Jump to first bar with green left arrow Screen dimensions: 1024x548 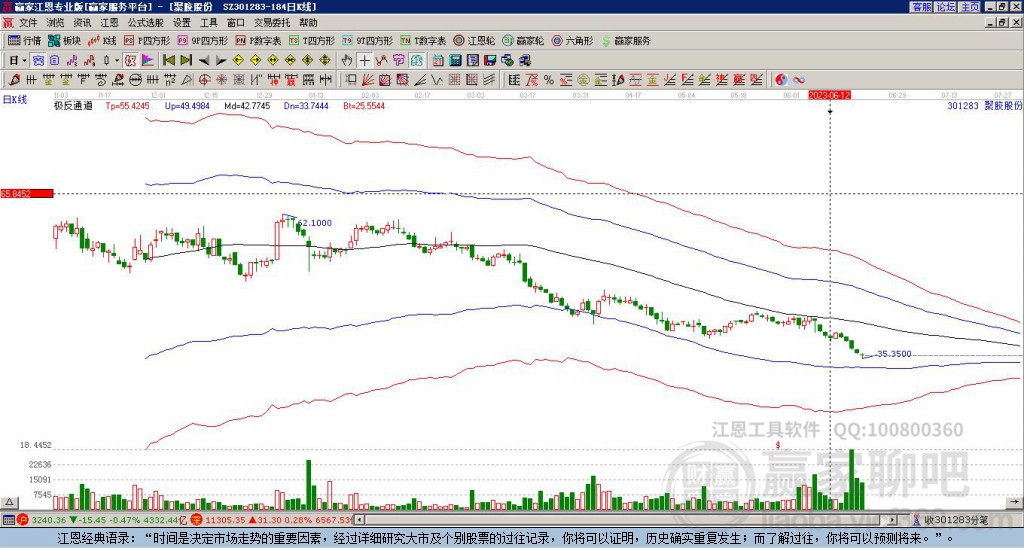click(168, 61)
